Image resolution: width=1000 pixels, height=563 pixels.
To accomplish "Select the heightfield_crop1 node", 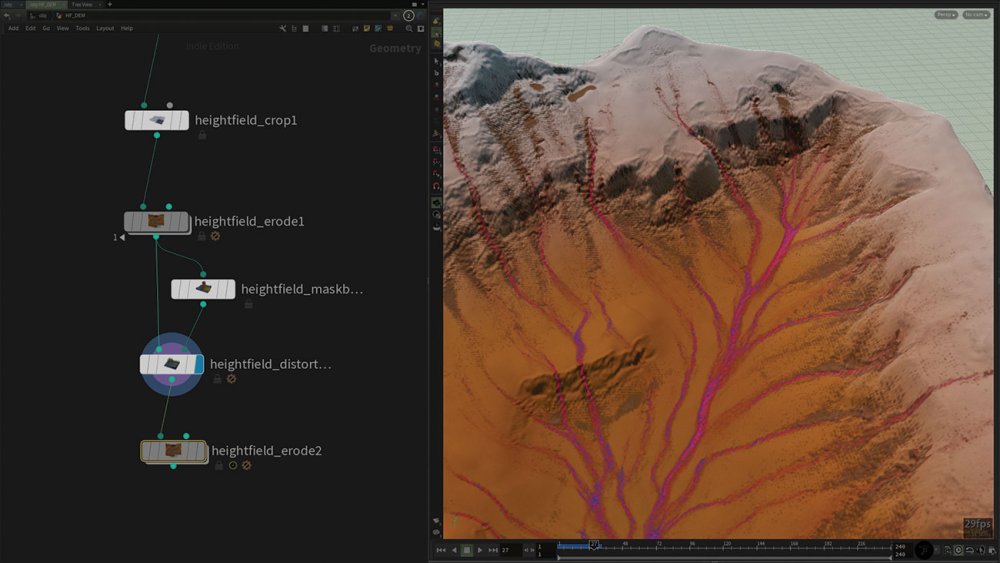I will [156, 120].
